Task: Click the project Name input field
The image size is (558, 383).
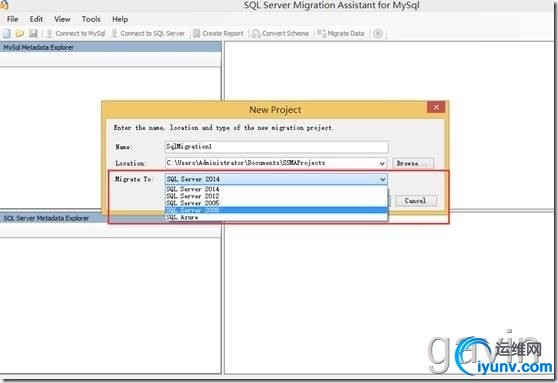Action: (x=277, y=147)
